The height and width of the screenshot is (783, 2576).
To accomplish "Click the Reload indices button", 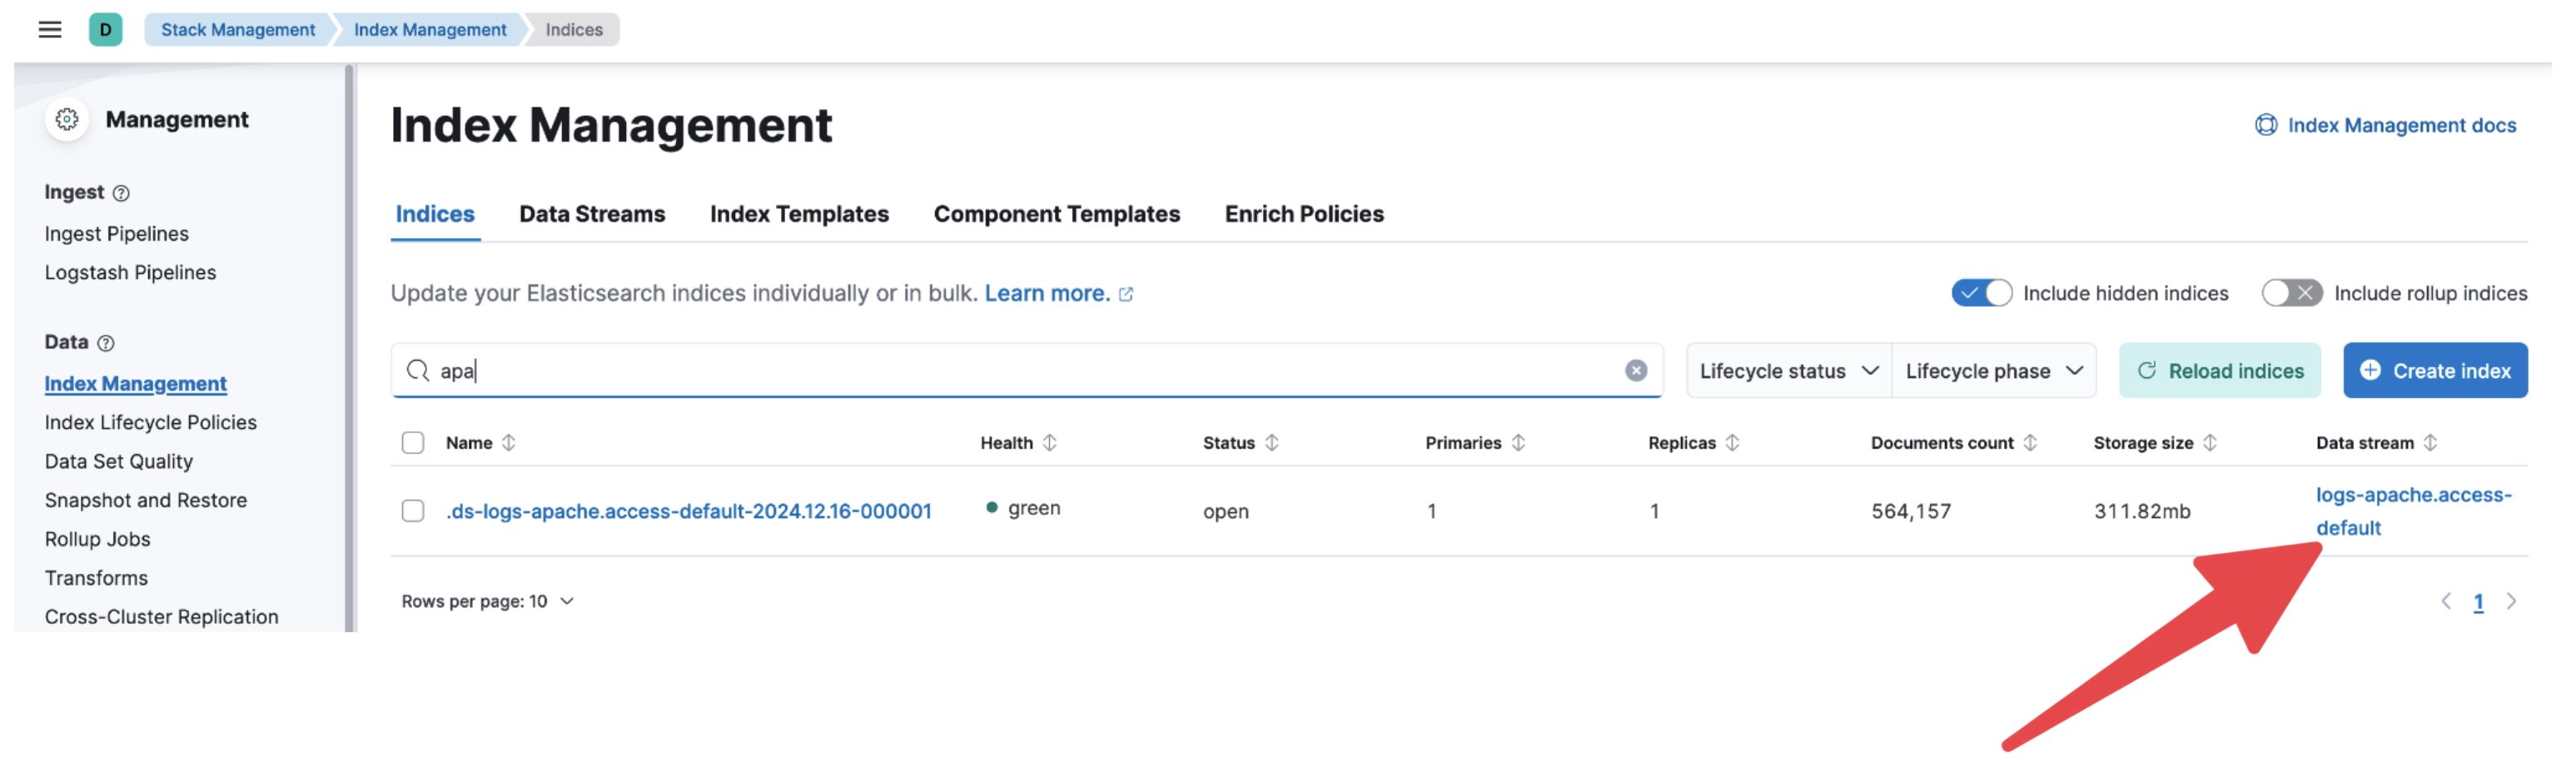I will point(2218,371).
